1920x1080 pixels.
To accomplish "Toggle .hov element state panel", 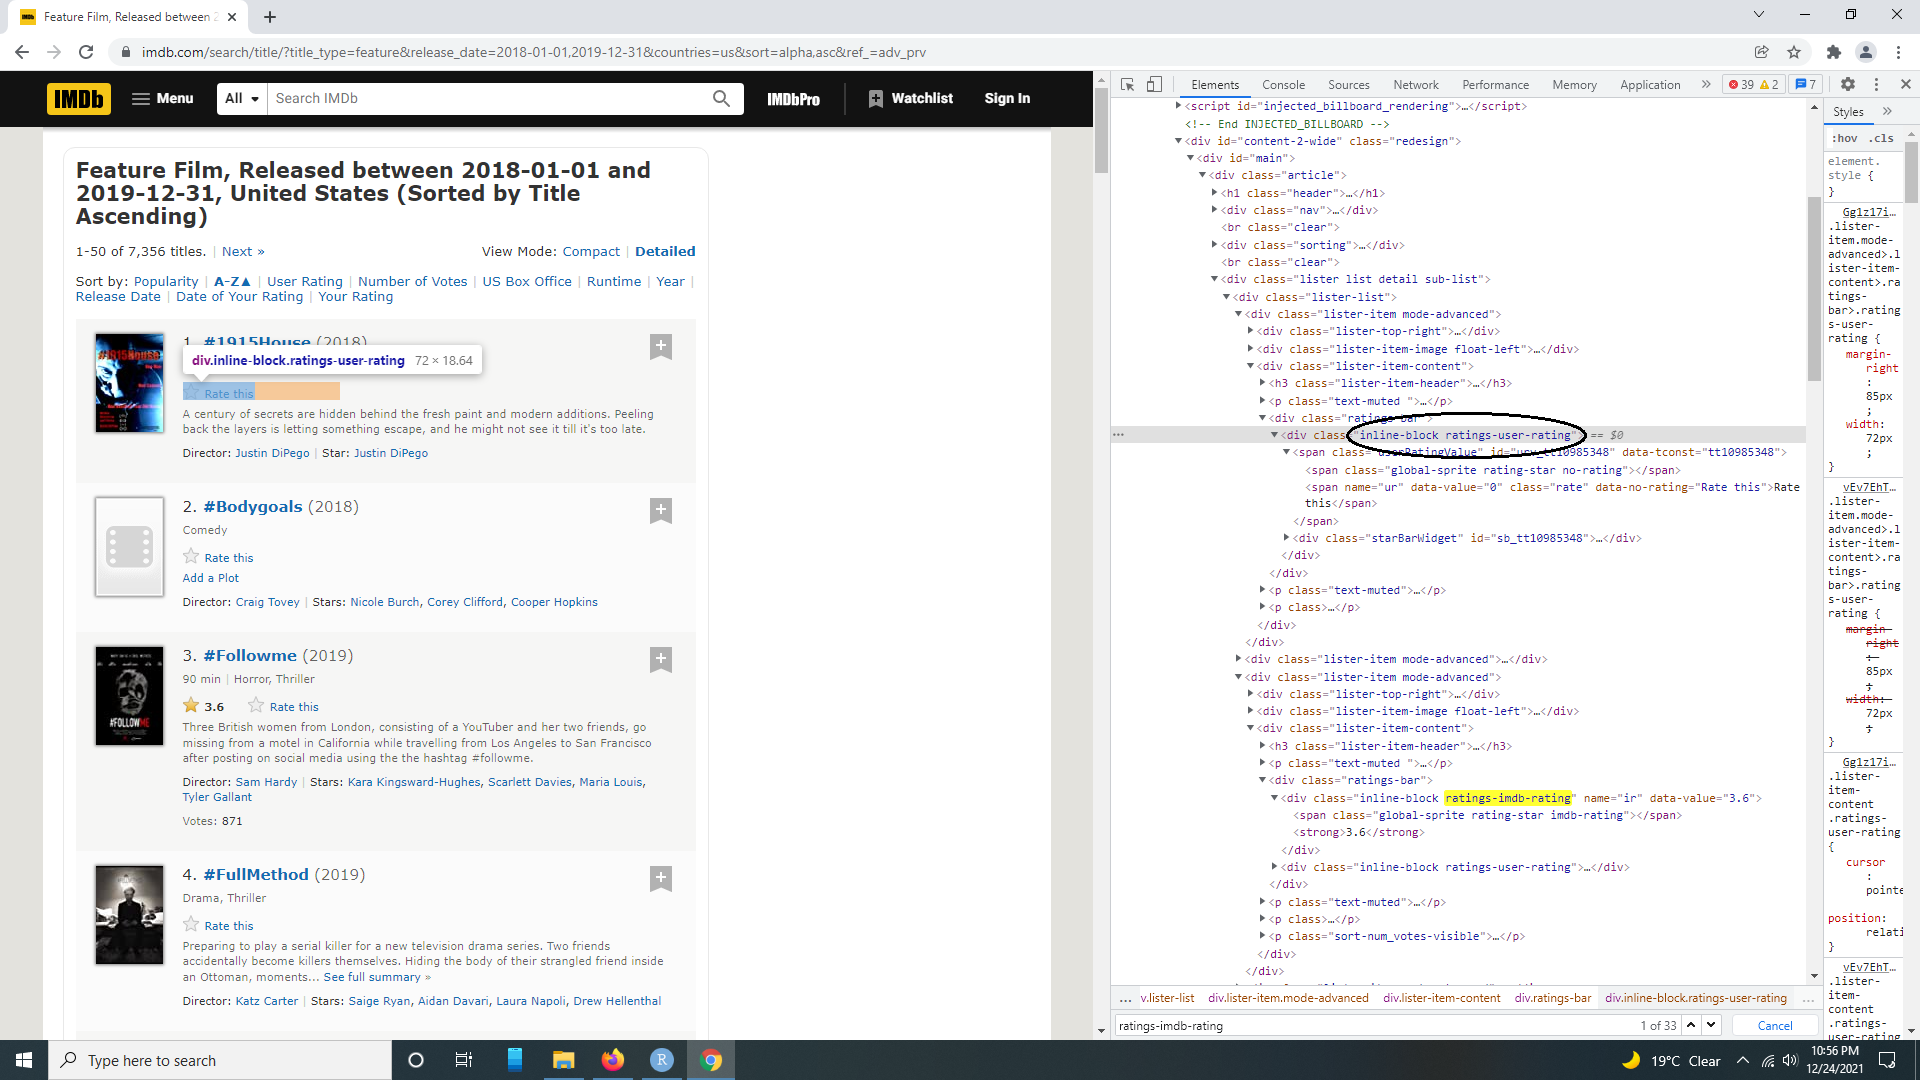I will [x=1844, y=138].
